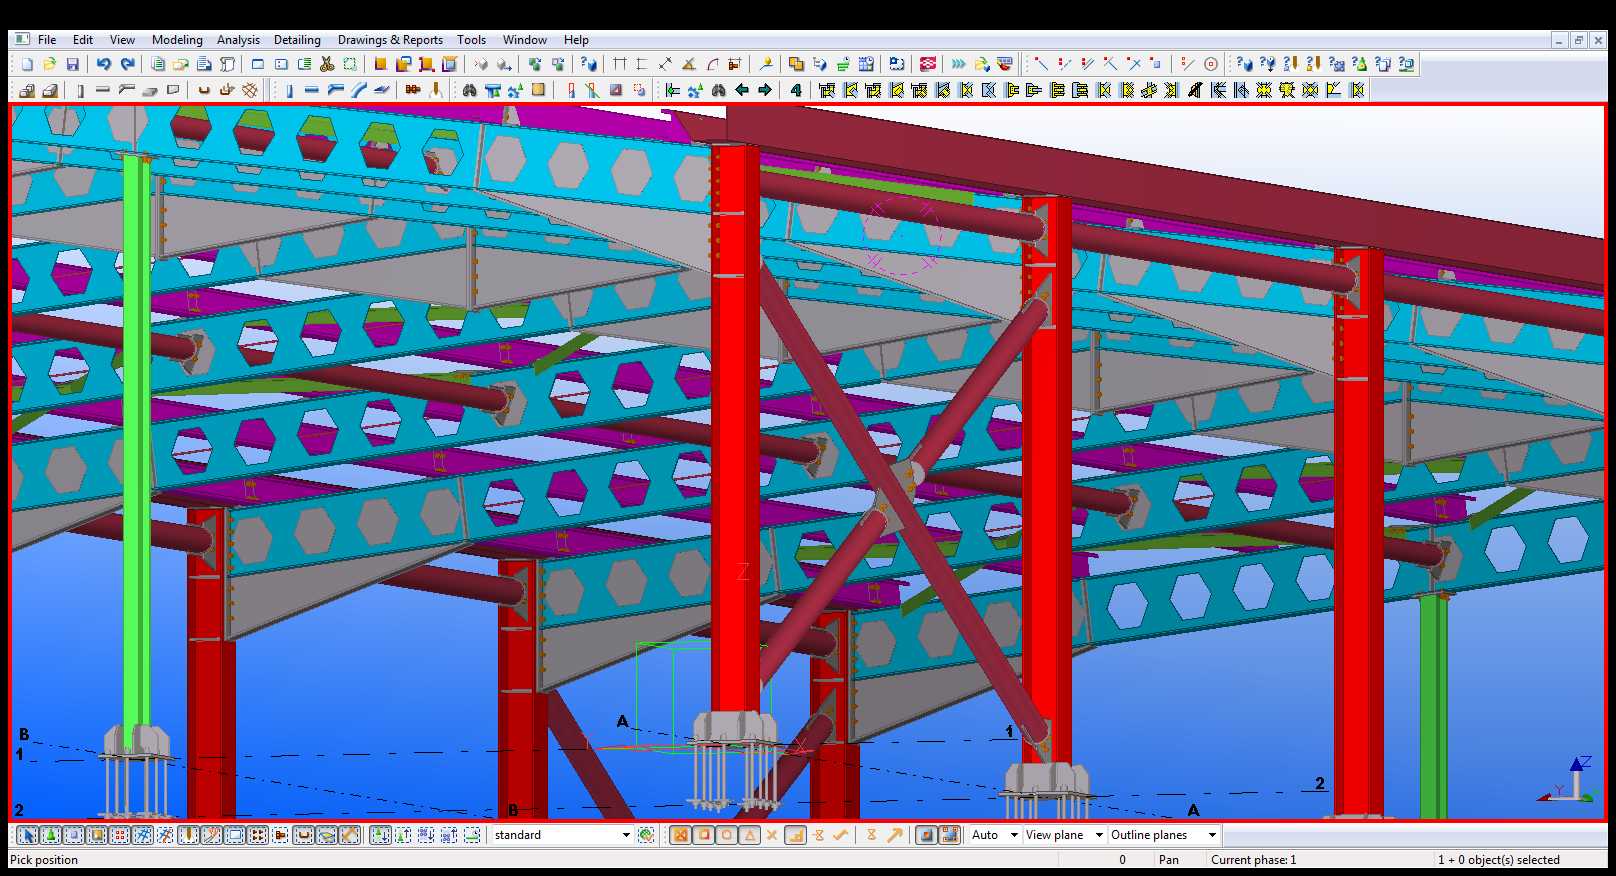Open the File menu
The height and width of the screenshot is (876, 1616).
[x=46, y=40]
